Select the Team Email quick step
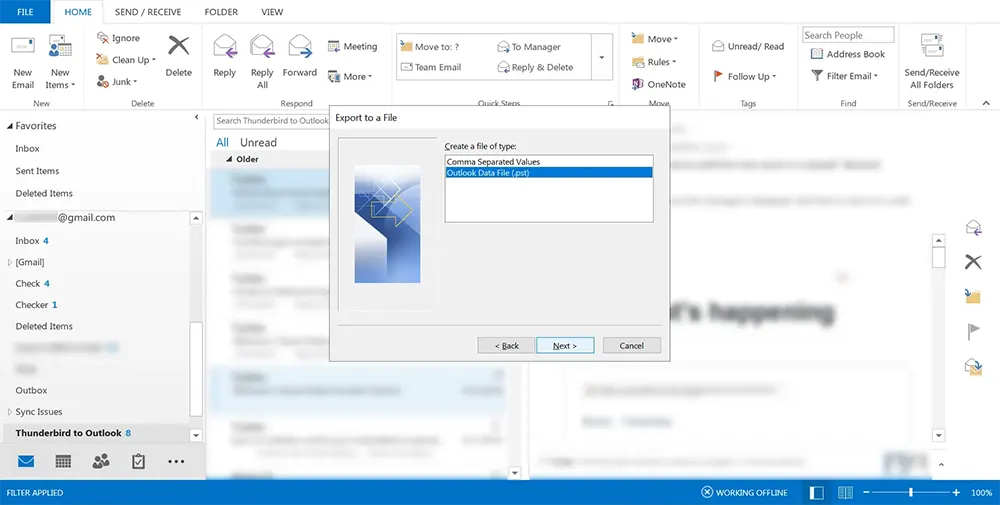The height and width of the screenshot is (505, 1000). click(430, 67)
